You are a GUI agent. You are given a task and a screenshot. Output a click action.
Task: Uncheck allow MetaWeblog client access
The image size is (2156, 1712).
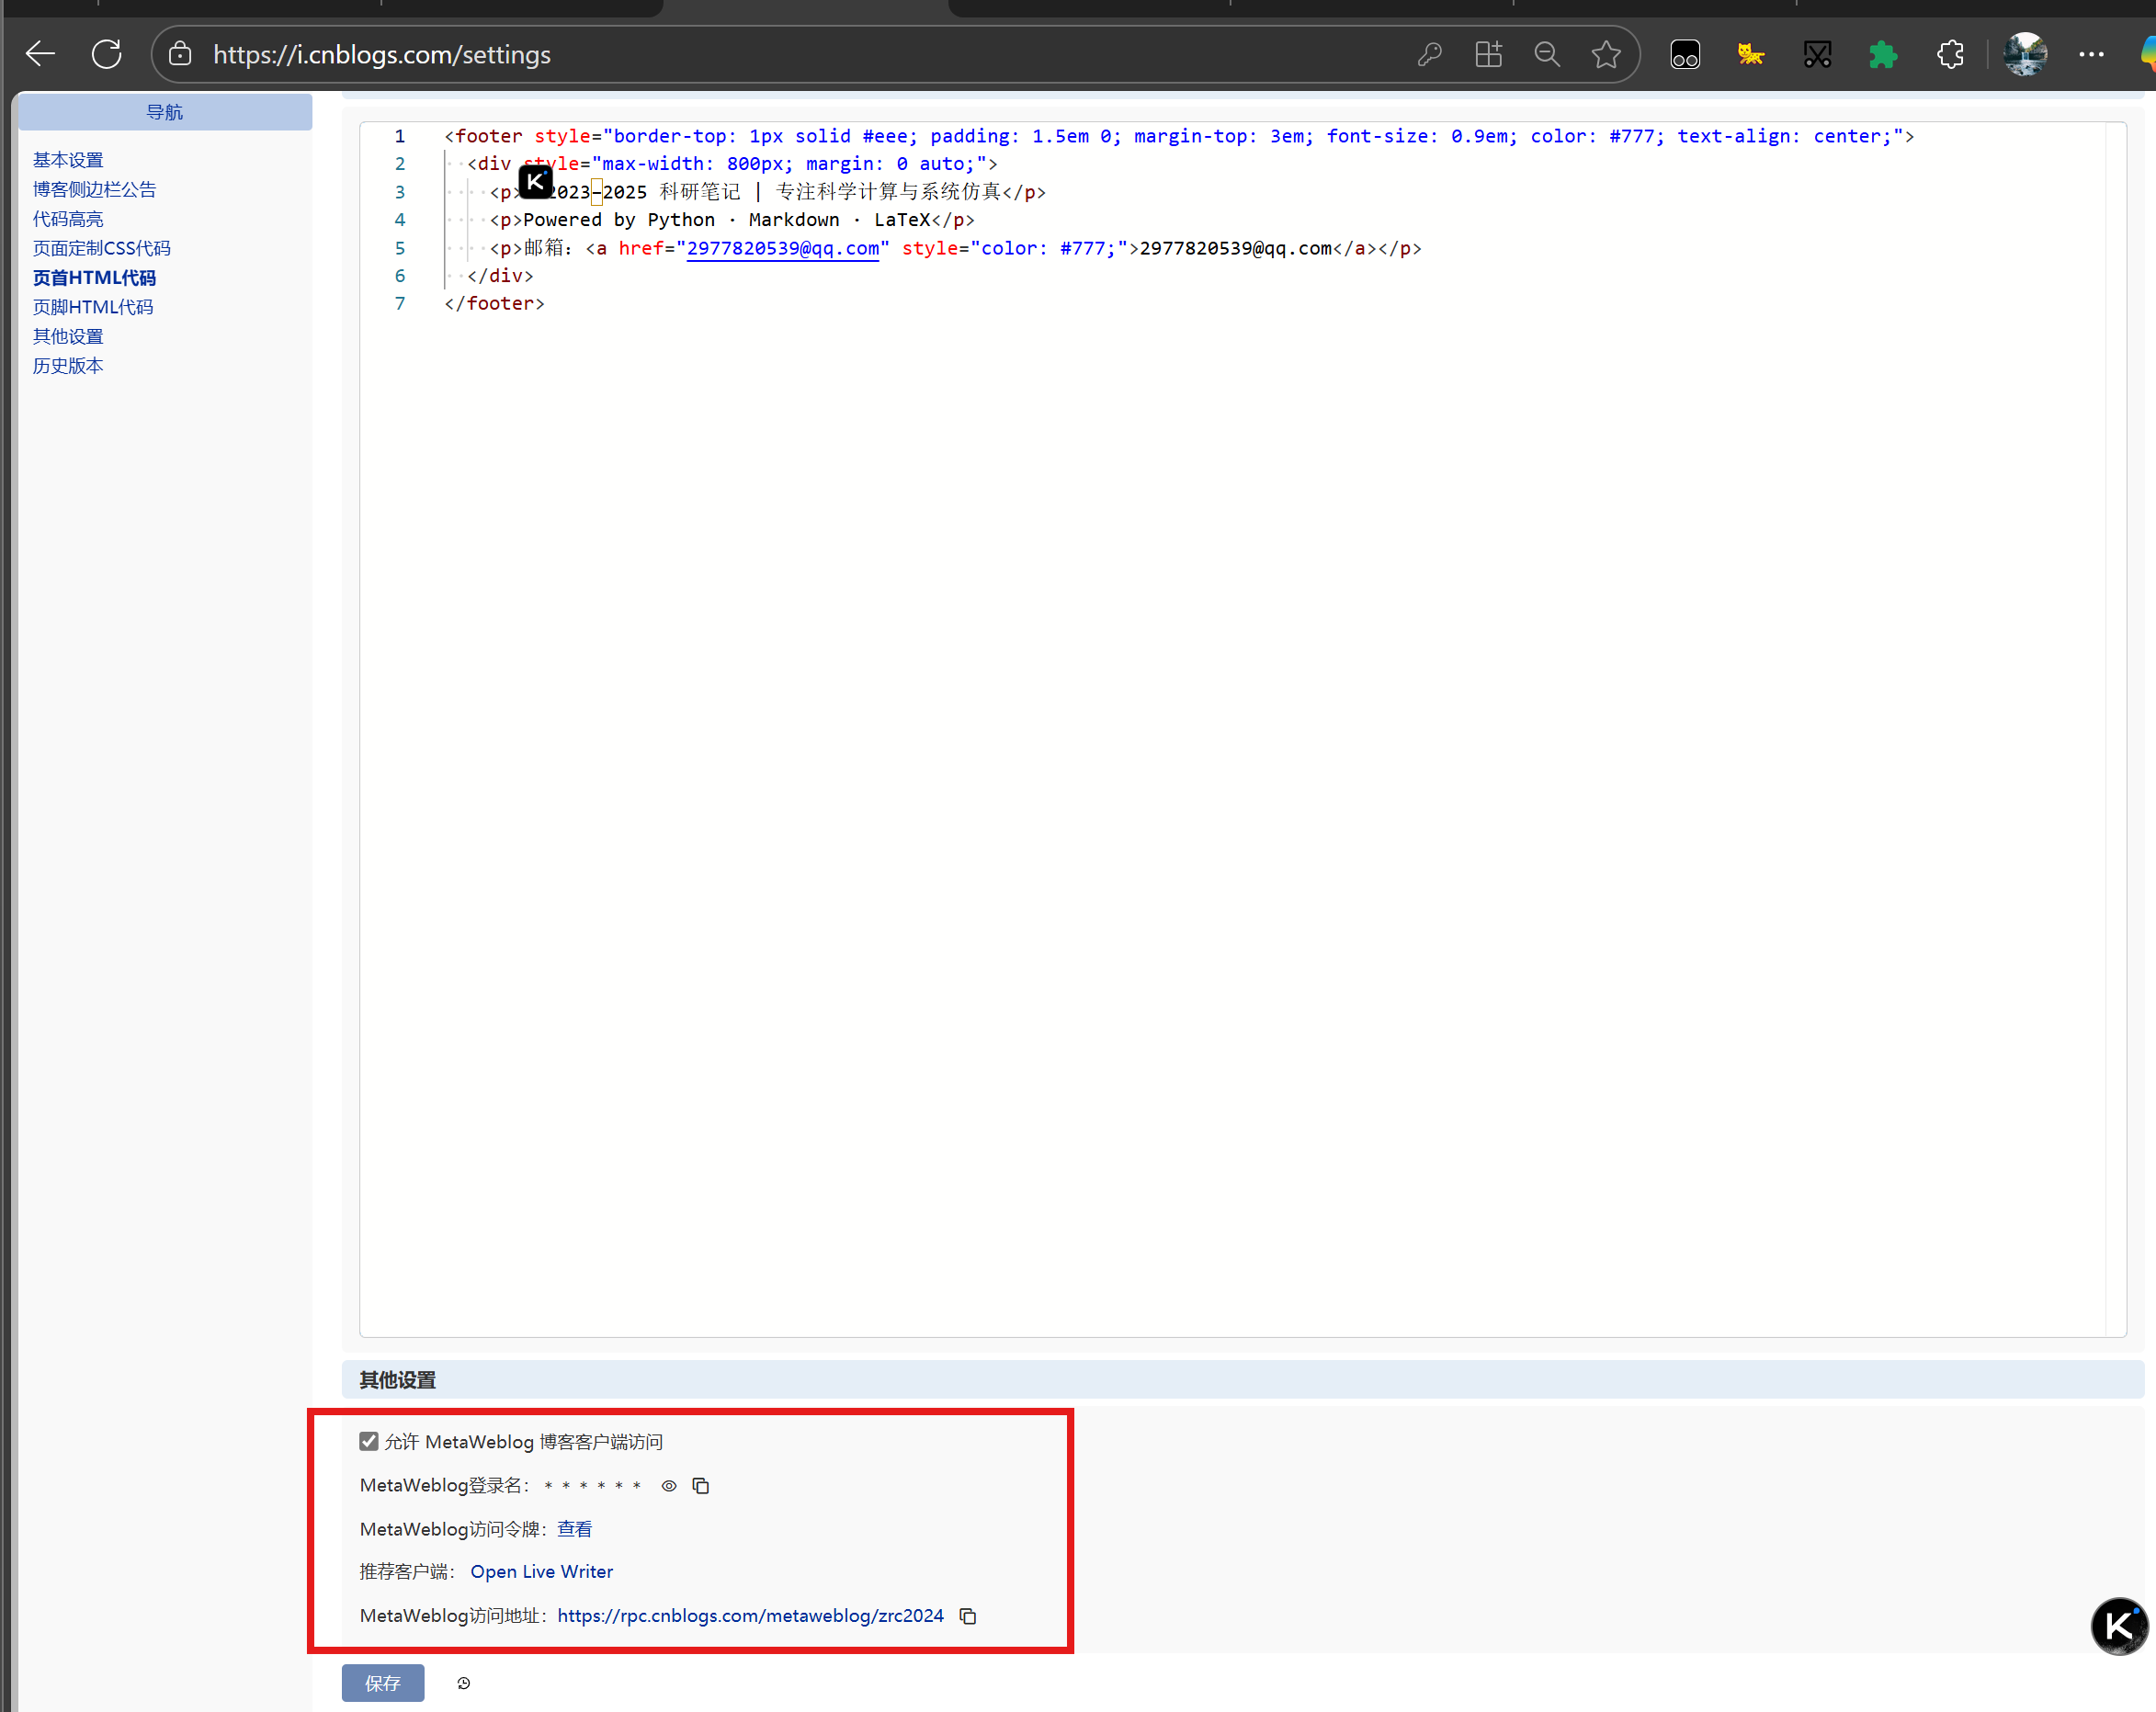coord(369,1441)
